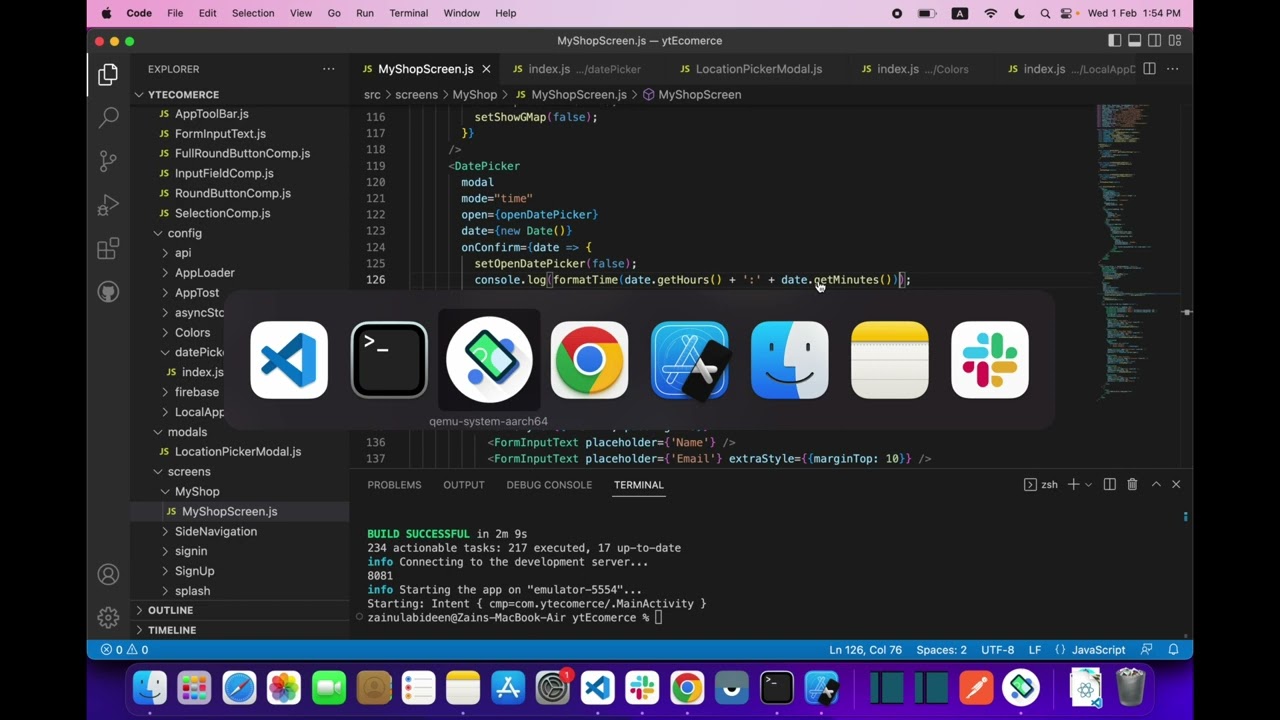Open the Terminal menu in menu bar
Viewport: 1280px width, 720px height.
408,13
